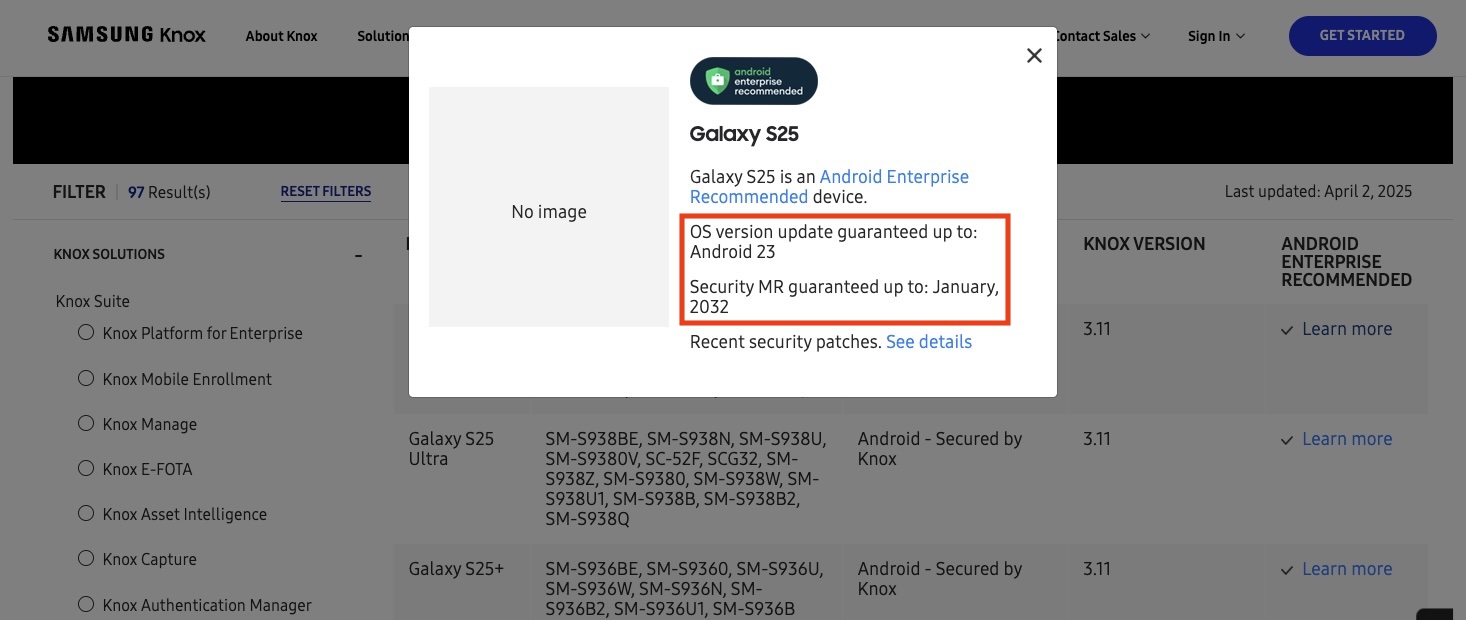The image size is (1466, 620).
Task: Select Knox Platform for Enterprise radio button
Action: (86, 333)
